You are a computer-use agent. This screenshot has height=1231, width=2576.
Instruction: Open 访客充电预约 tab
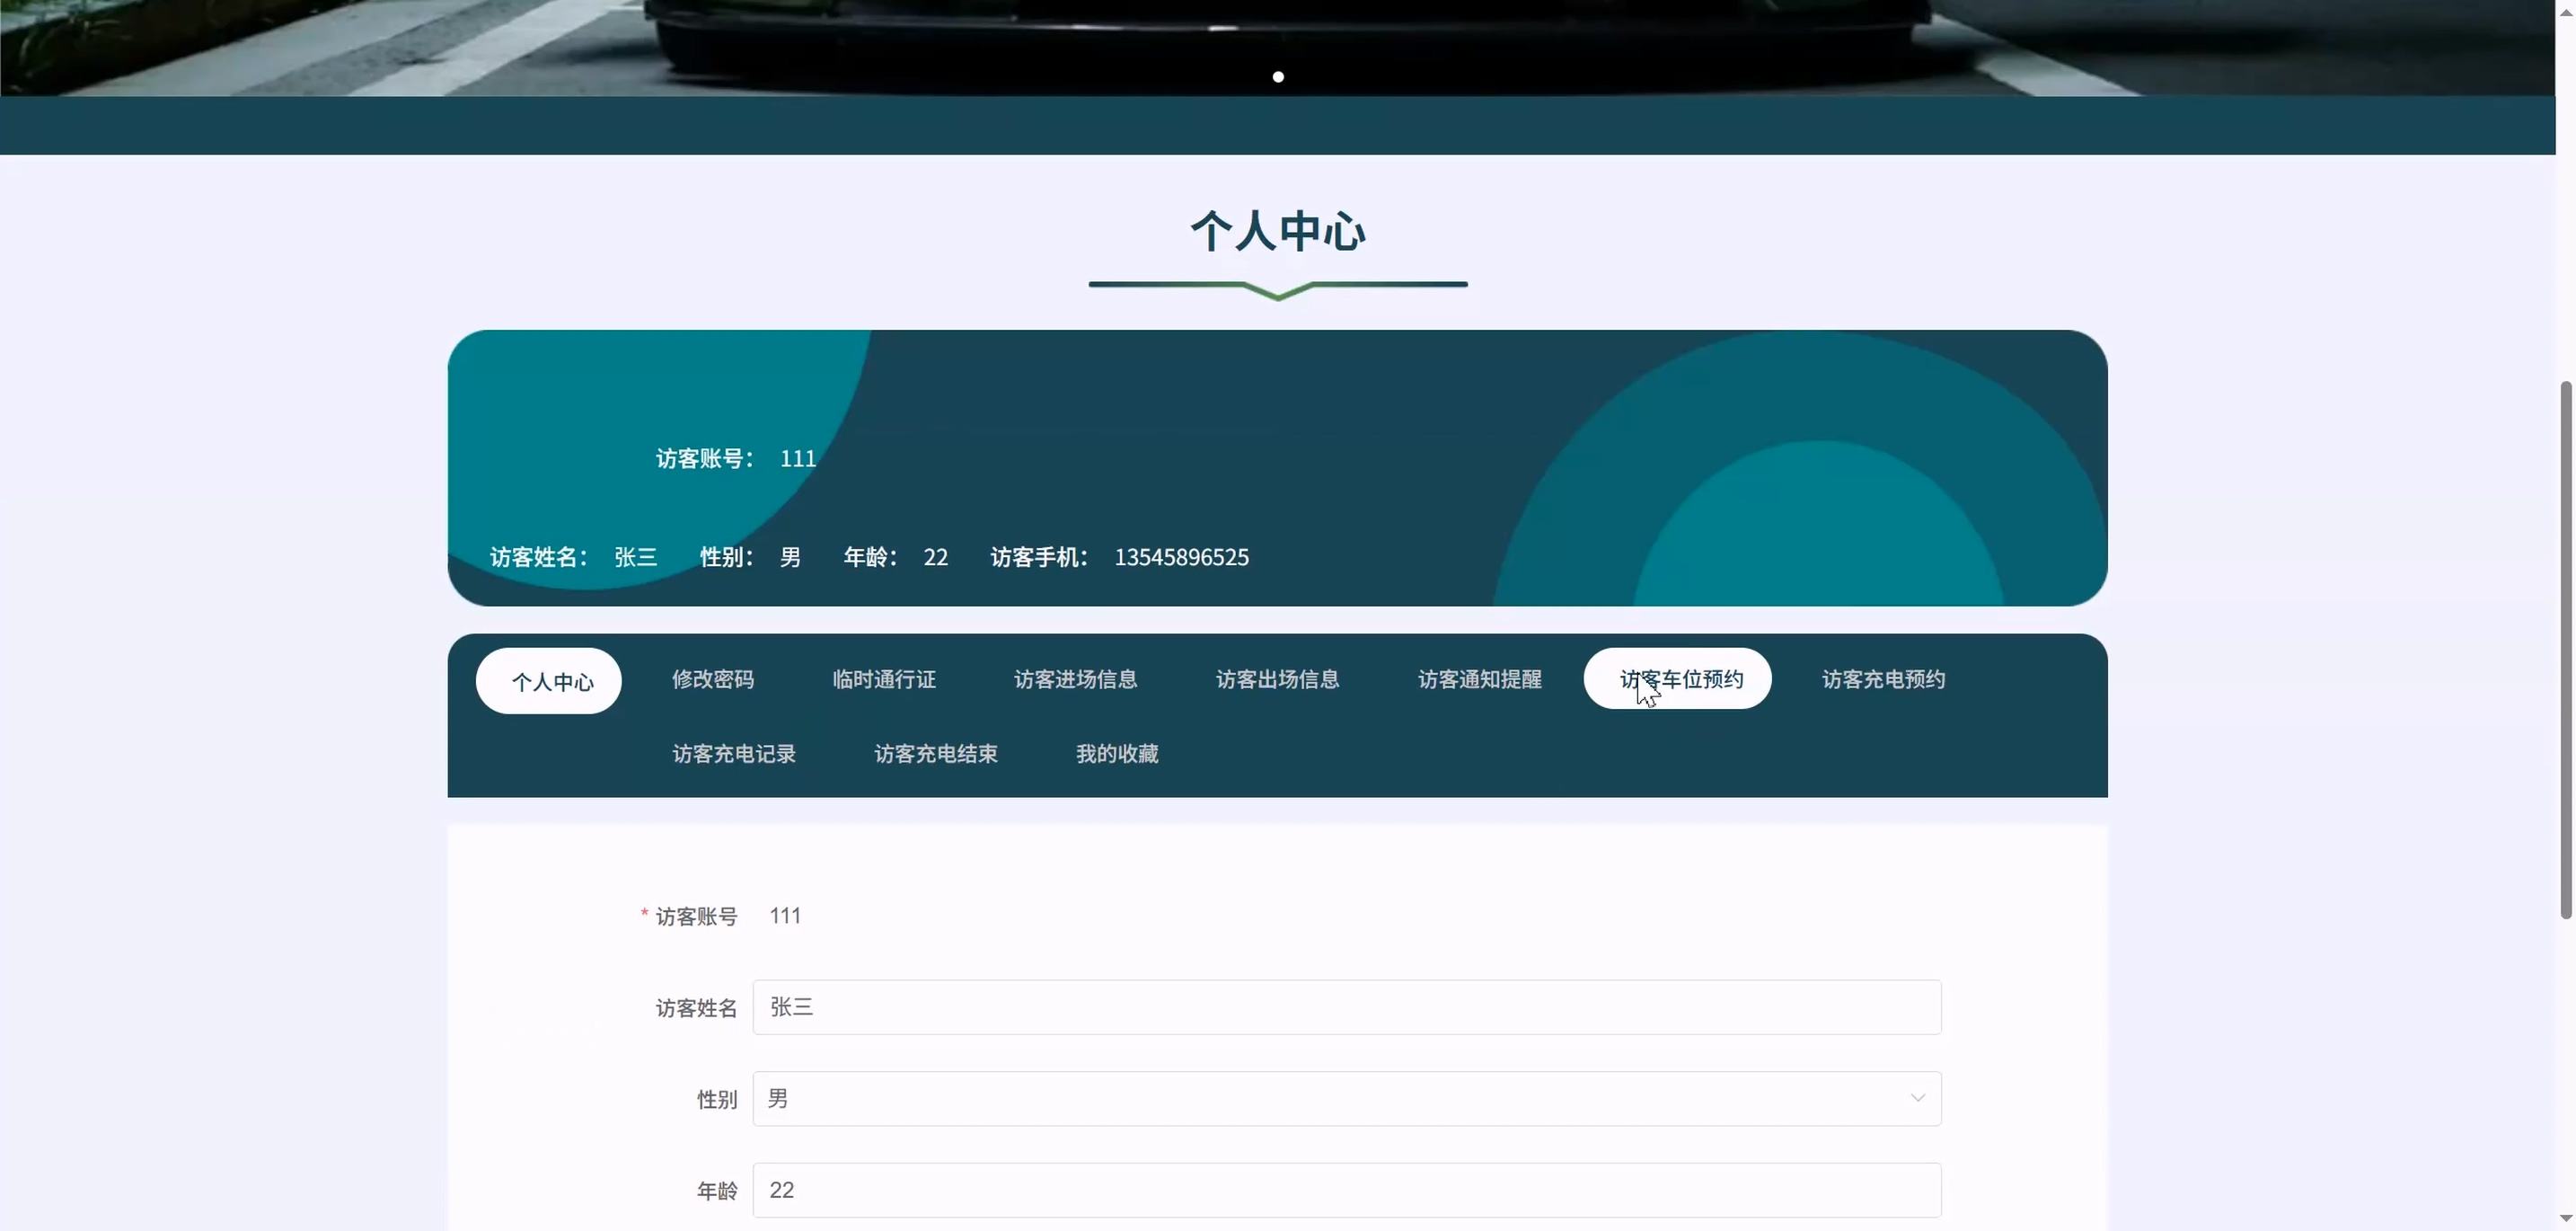coord(1883,679)
